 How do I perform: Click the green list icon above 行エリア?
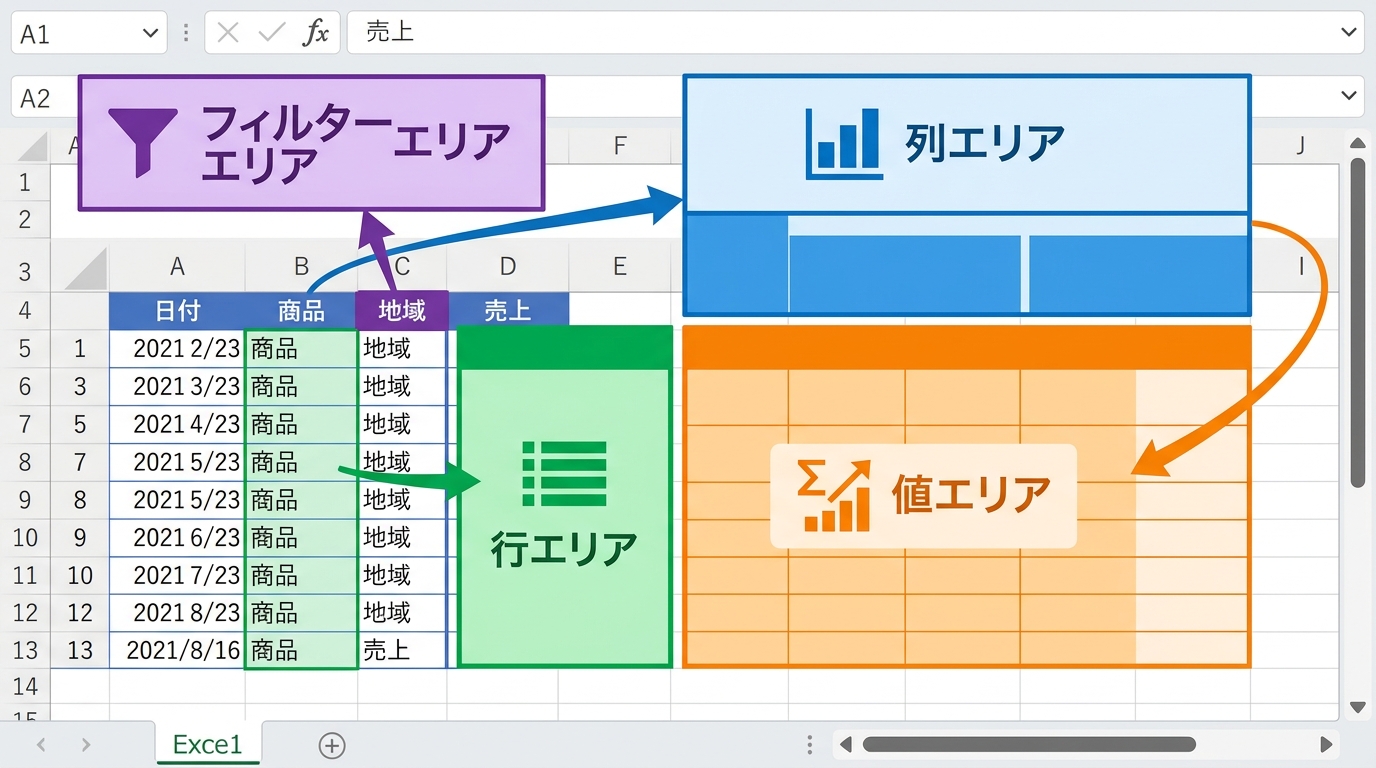564,473
